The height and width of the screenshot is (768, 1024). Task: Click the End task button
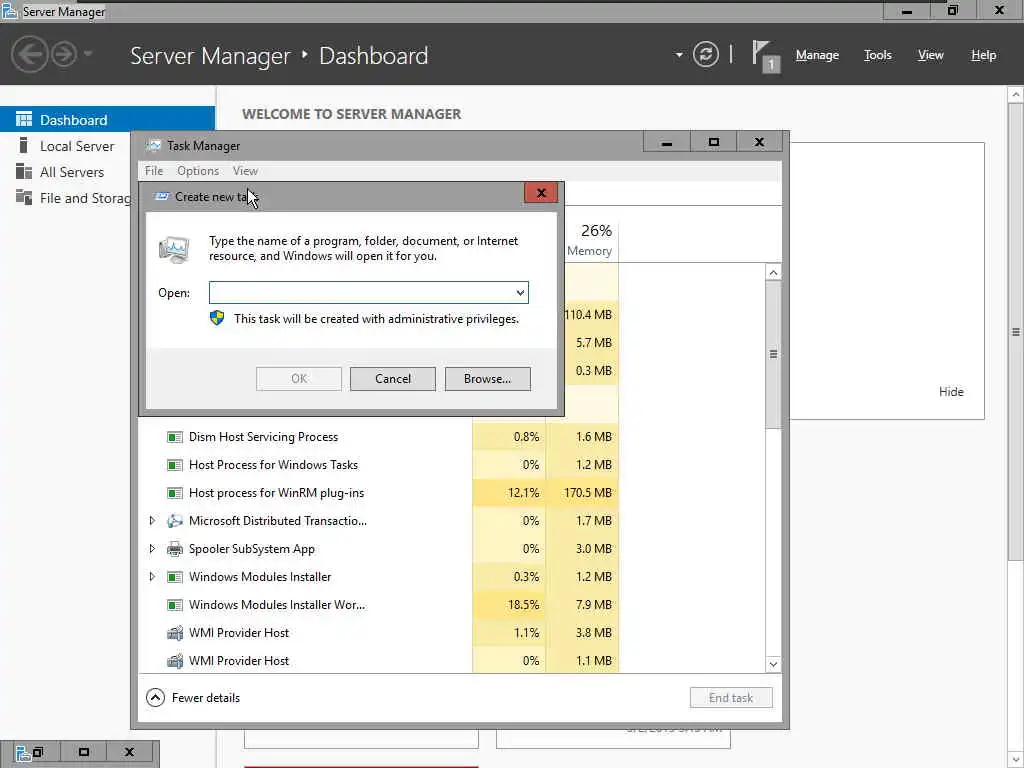[x=731, y=697]
